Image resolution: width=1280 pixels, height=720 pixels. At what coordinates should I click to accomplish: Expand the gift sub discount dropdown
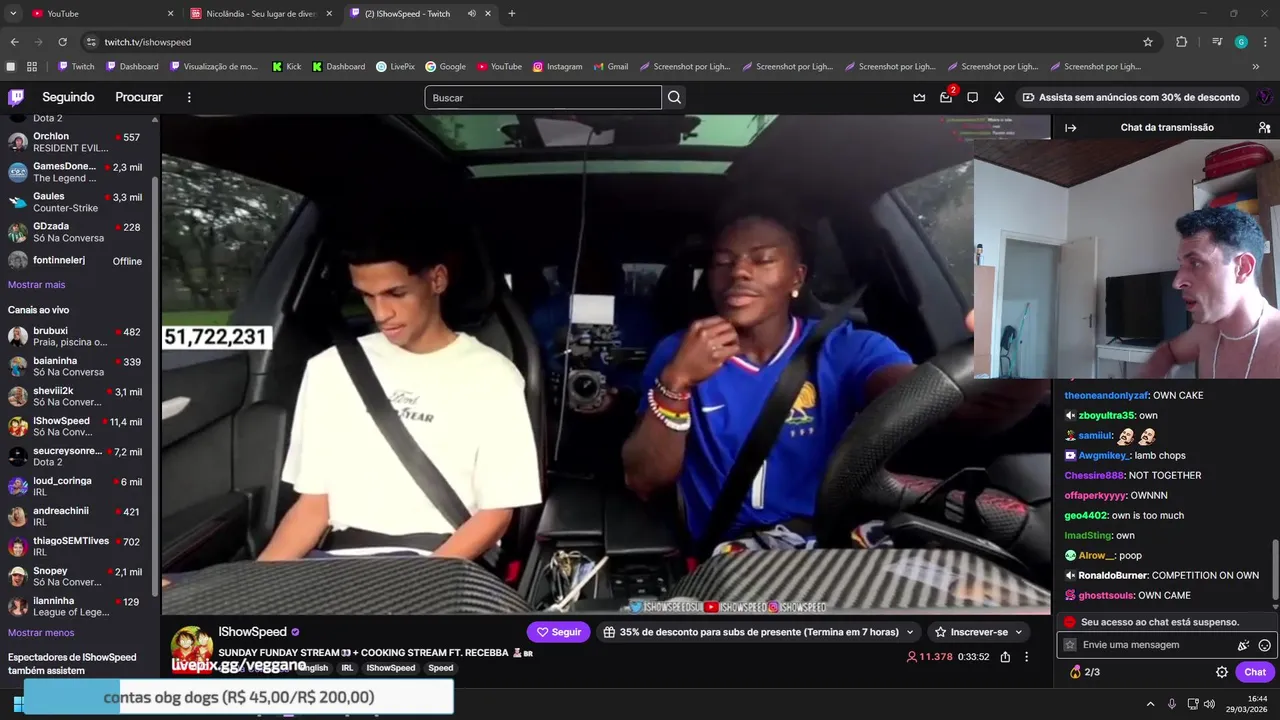tap(909, 632)
